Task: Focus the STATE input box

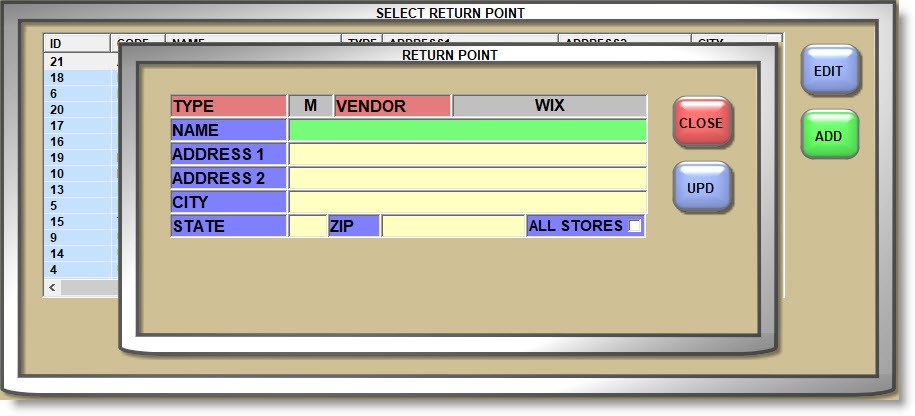Action: point(307,226)
